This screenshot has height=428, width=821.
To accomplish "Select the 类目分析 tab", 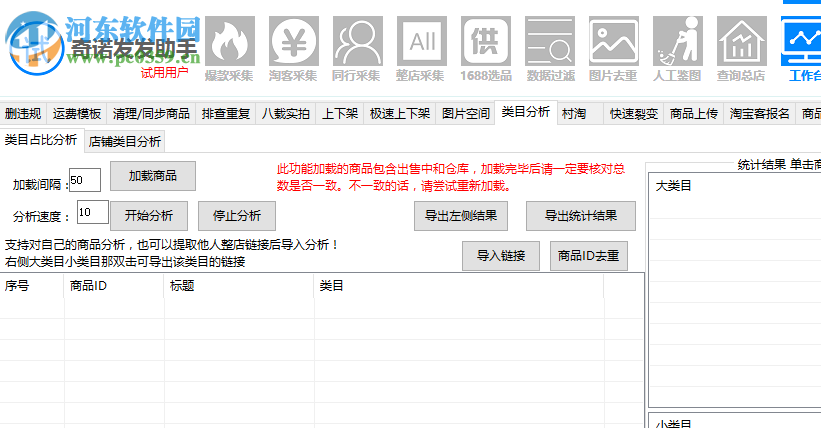I will pyautogui.click(x=526, y=112).
